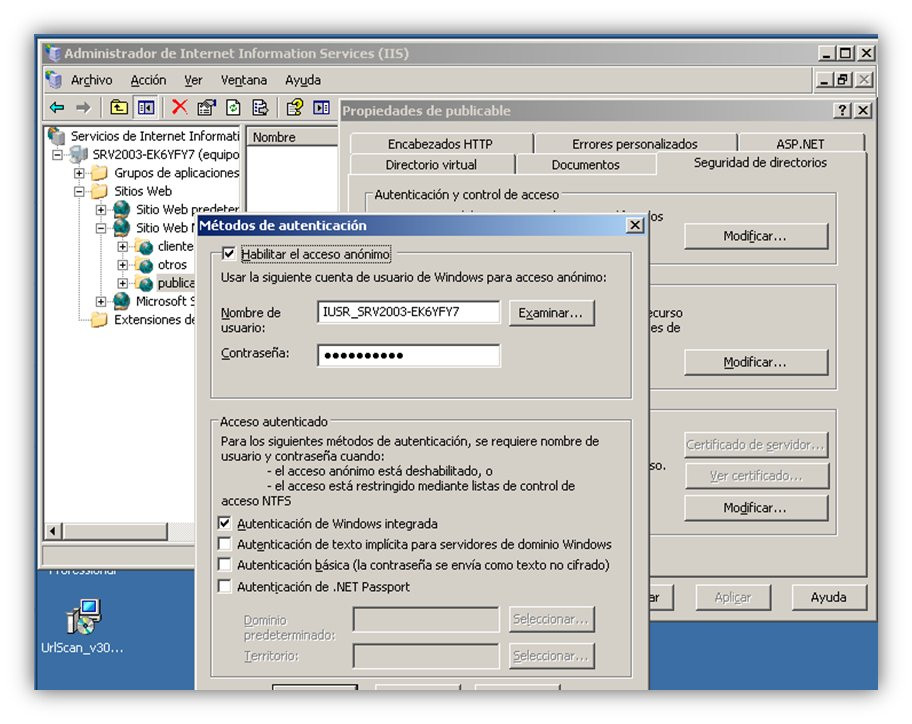Click the otros virtual directory icon

click(144, 265)
